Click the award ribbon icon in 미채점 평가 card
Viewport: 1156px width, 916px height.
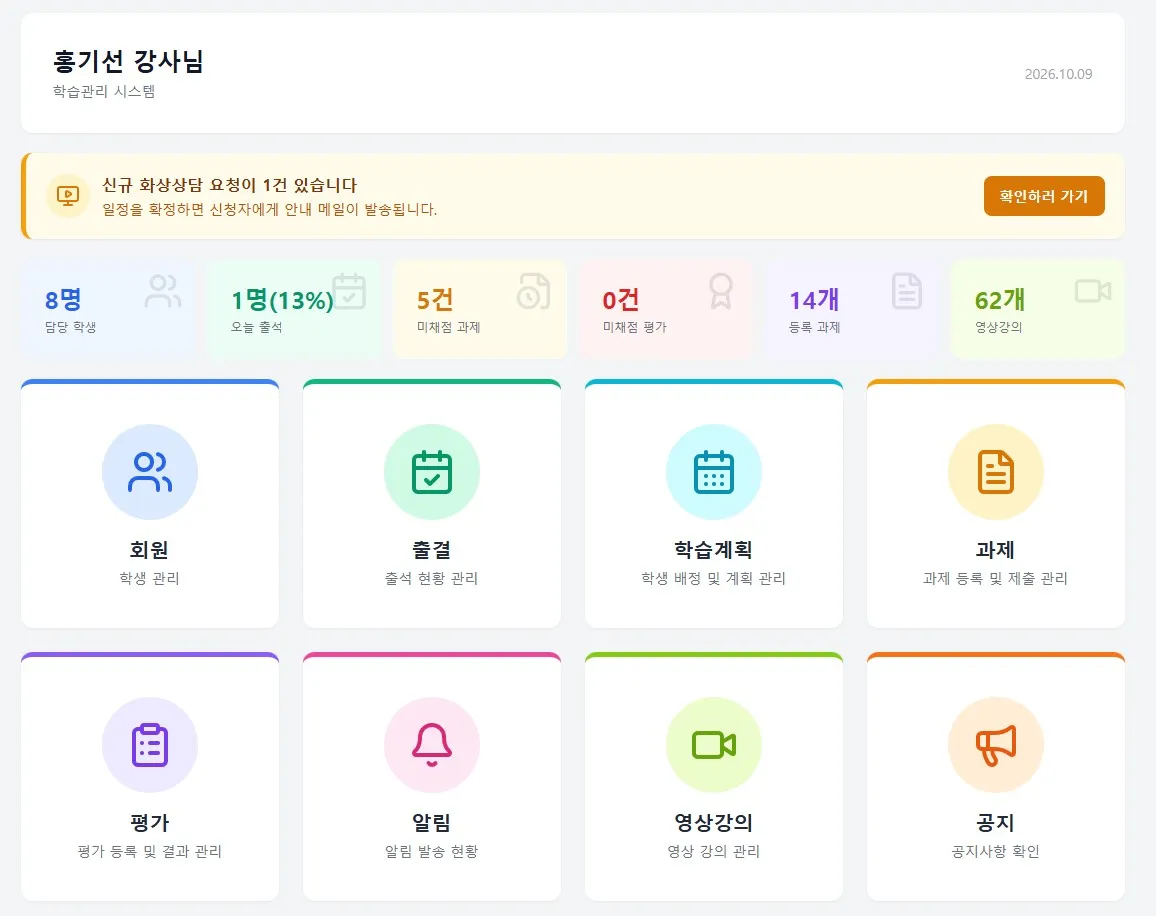click(720, 291)
